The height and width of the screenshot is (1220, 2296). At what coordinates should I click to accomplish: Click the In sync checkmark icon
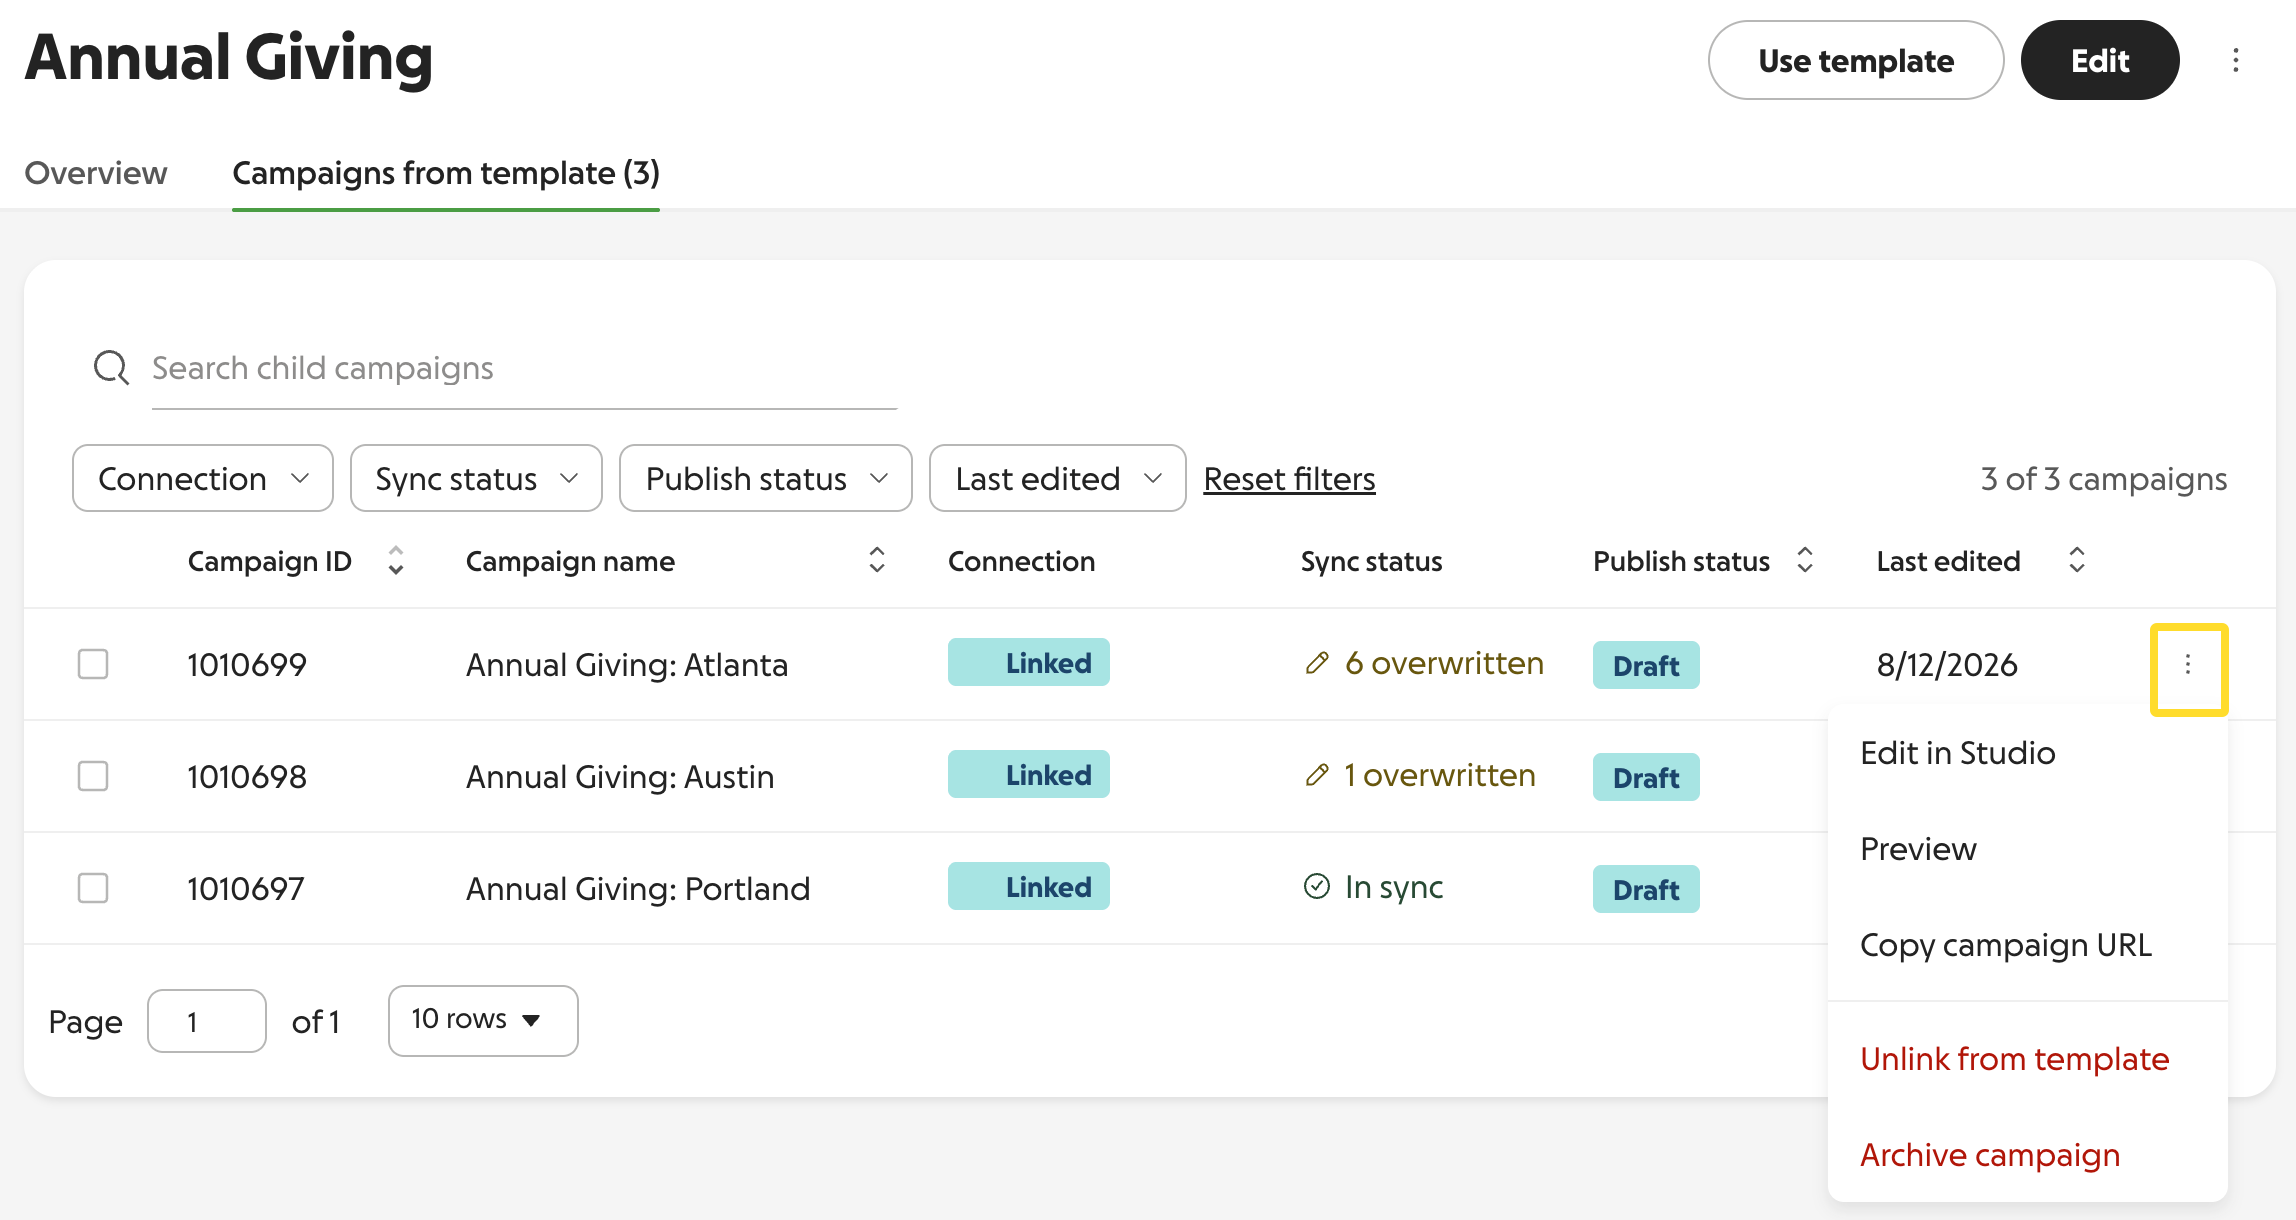pos(1317,887)
